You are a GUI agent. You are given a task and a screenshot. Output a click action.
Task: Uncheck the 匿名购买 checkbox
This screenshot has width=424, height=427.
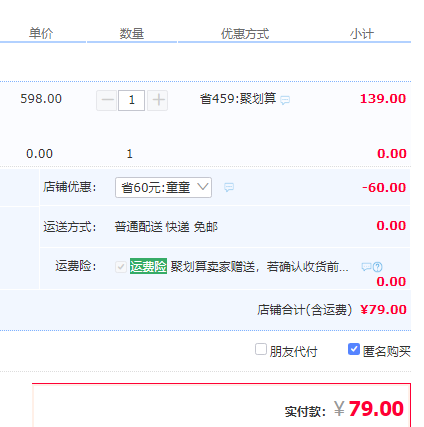point(354,349)
